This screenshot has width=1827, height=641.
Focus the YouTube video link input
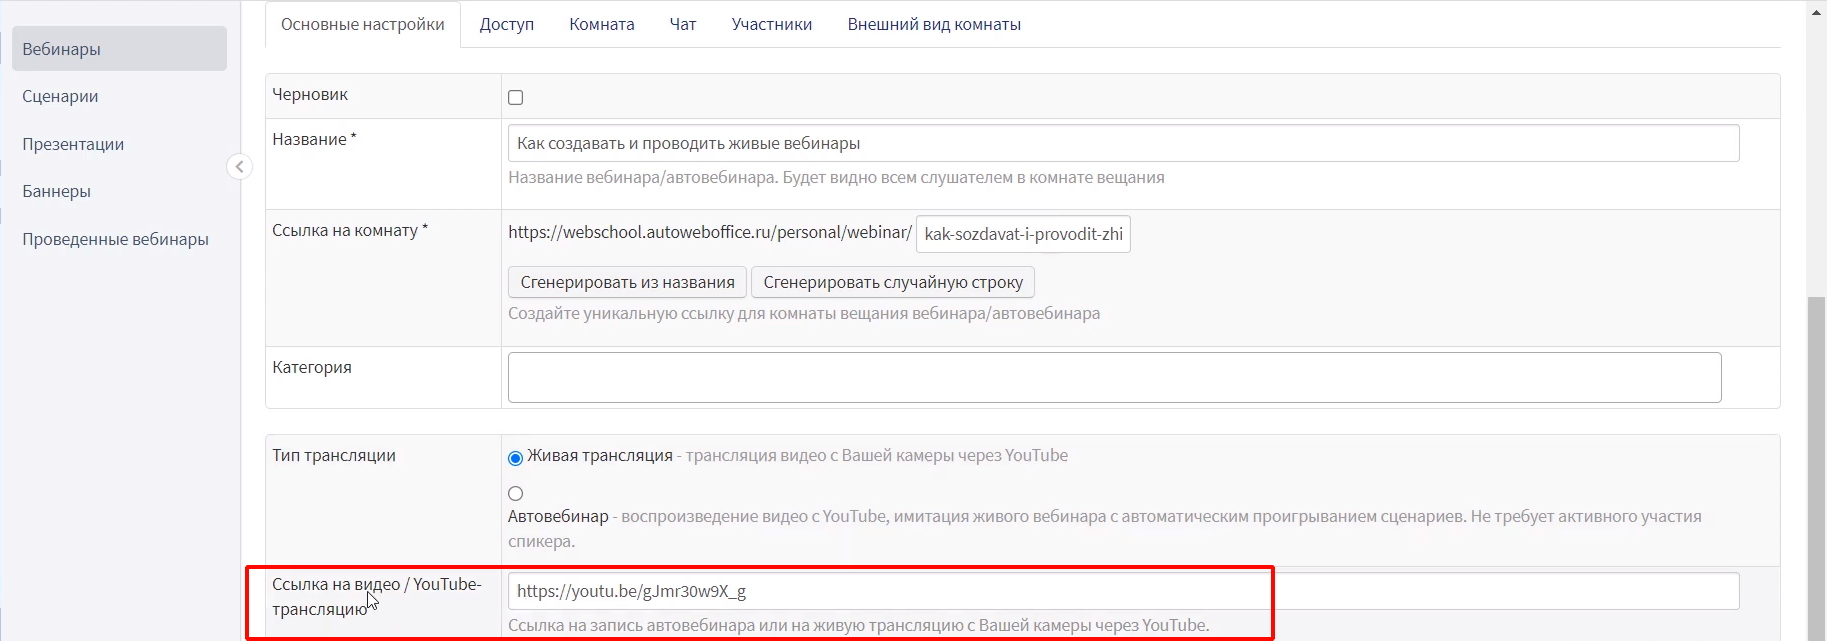[x=1122, y=591]
